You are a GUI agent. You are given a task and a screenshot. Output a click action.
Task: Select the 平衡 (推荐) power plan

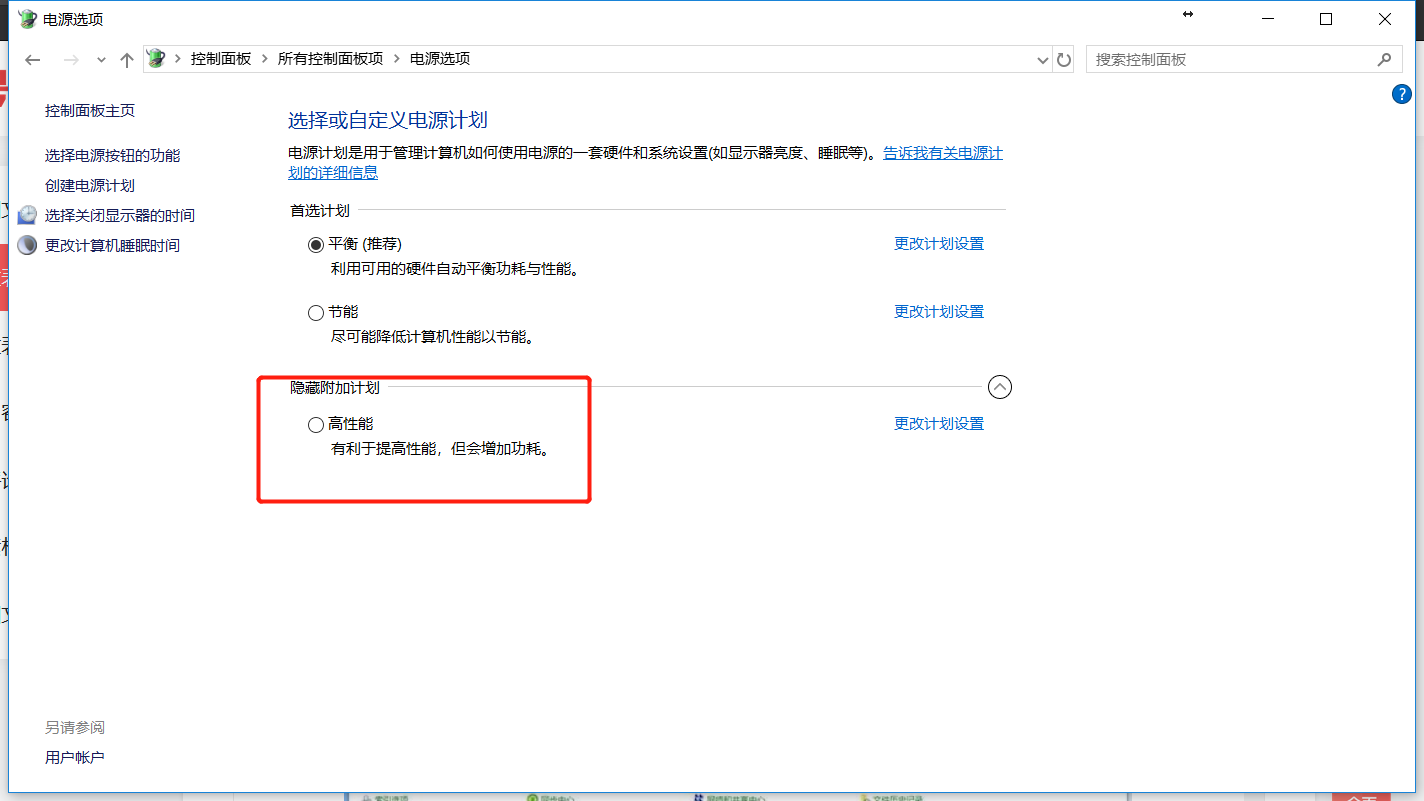coord(315,243)
